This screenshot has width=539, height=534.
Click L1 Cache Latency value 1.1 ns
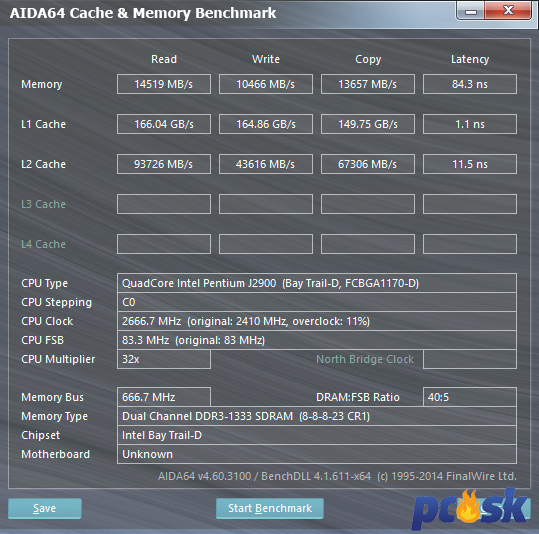click(x=470, y=124)
